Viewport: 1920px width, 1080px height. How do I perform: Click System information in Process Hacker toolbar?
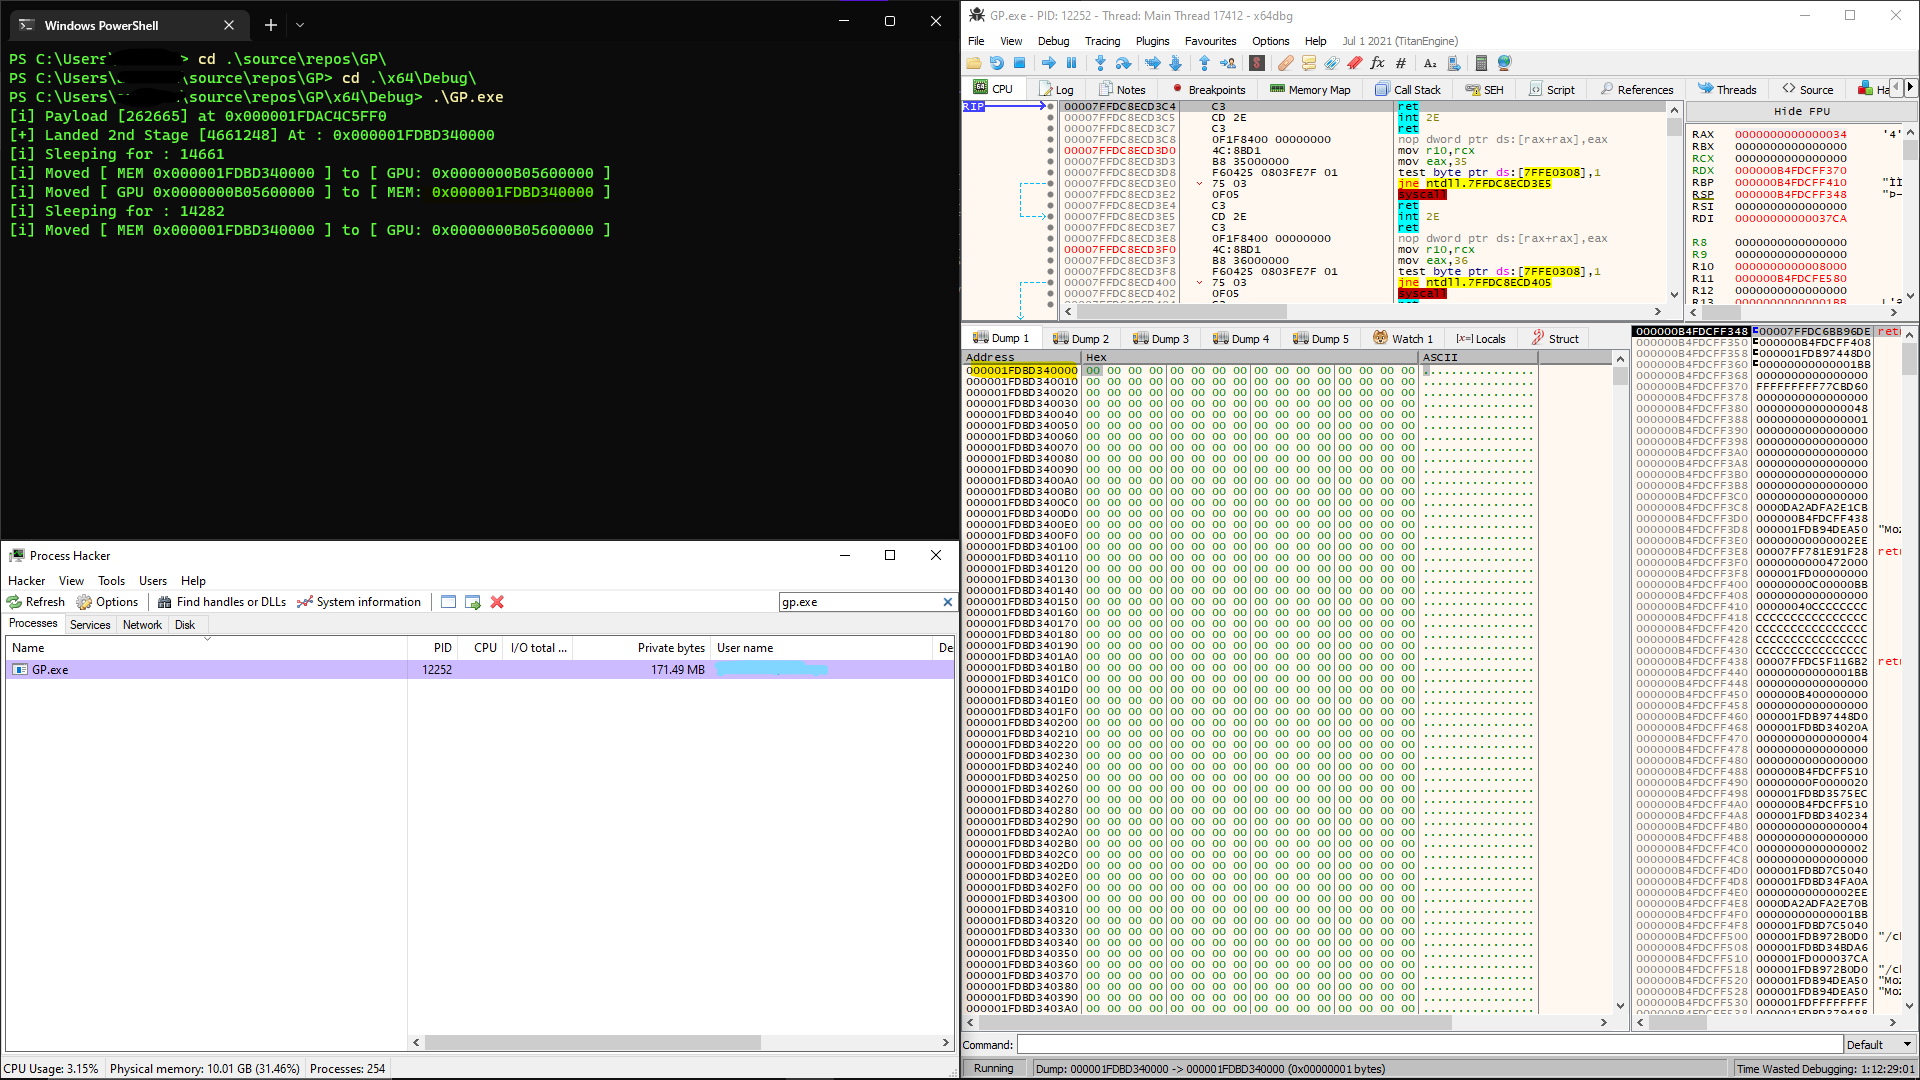[x=359, y=602]
